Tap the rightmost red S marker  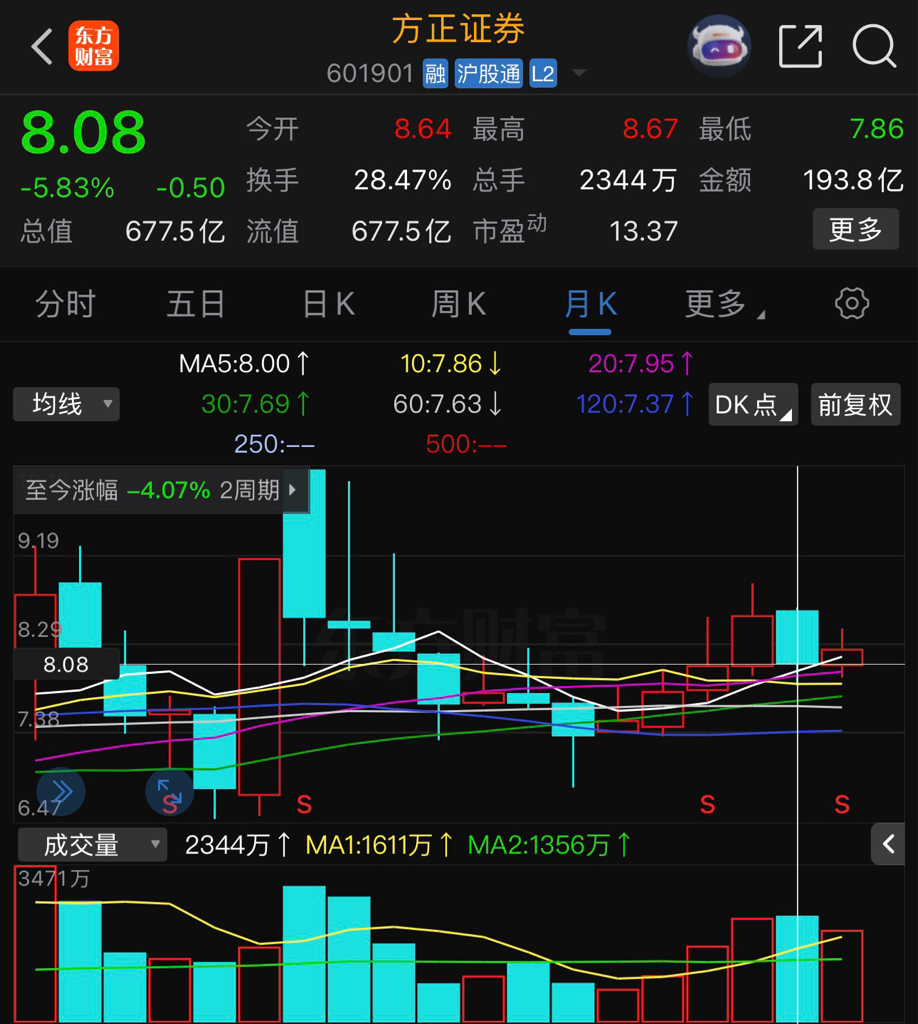(842, 805)
